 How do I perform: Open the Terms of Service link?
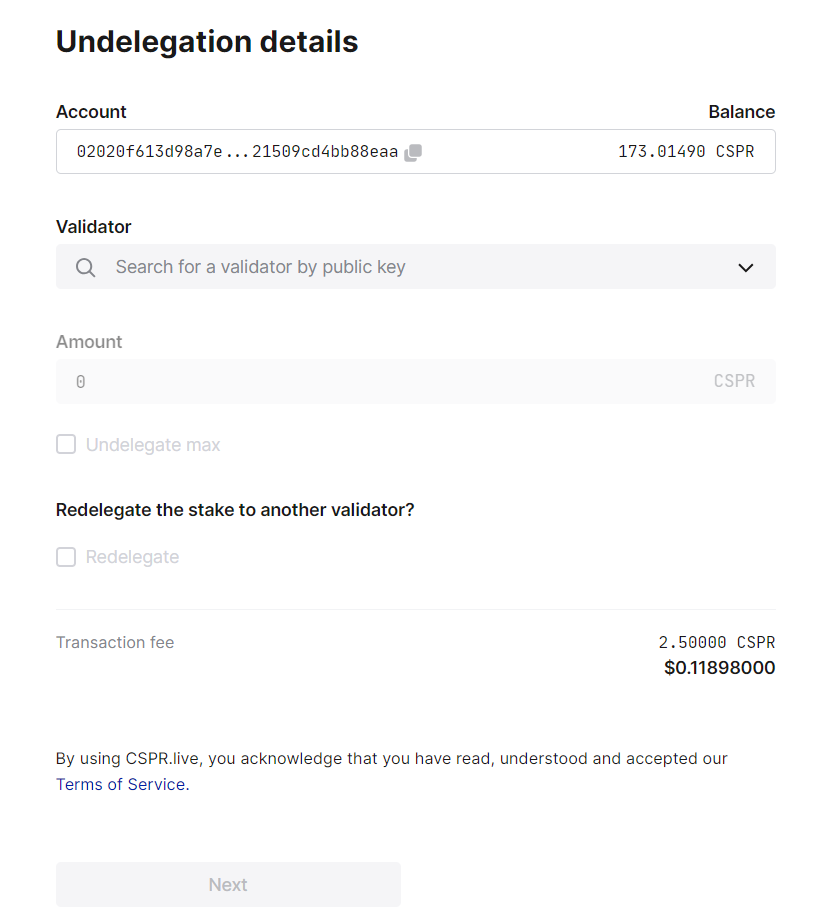pos(120,784)
